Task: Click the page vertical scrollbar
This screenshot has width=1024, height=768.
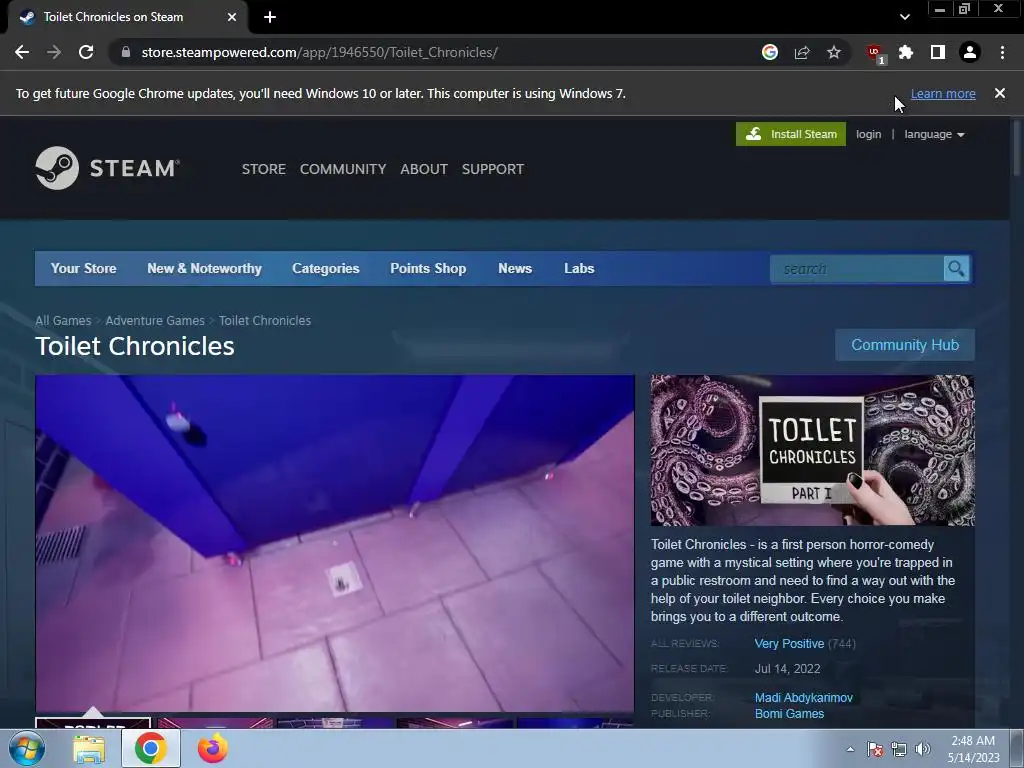Action: (1017, 148)
